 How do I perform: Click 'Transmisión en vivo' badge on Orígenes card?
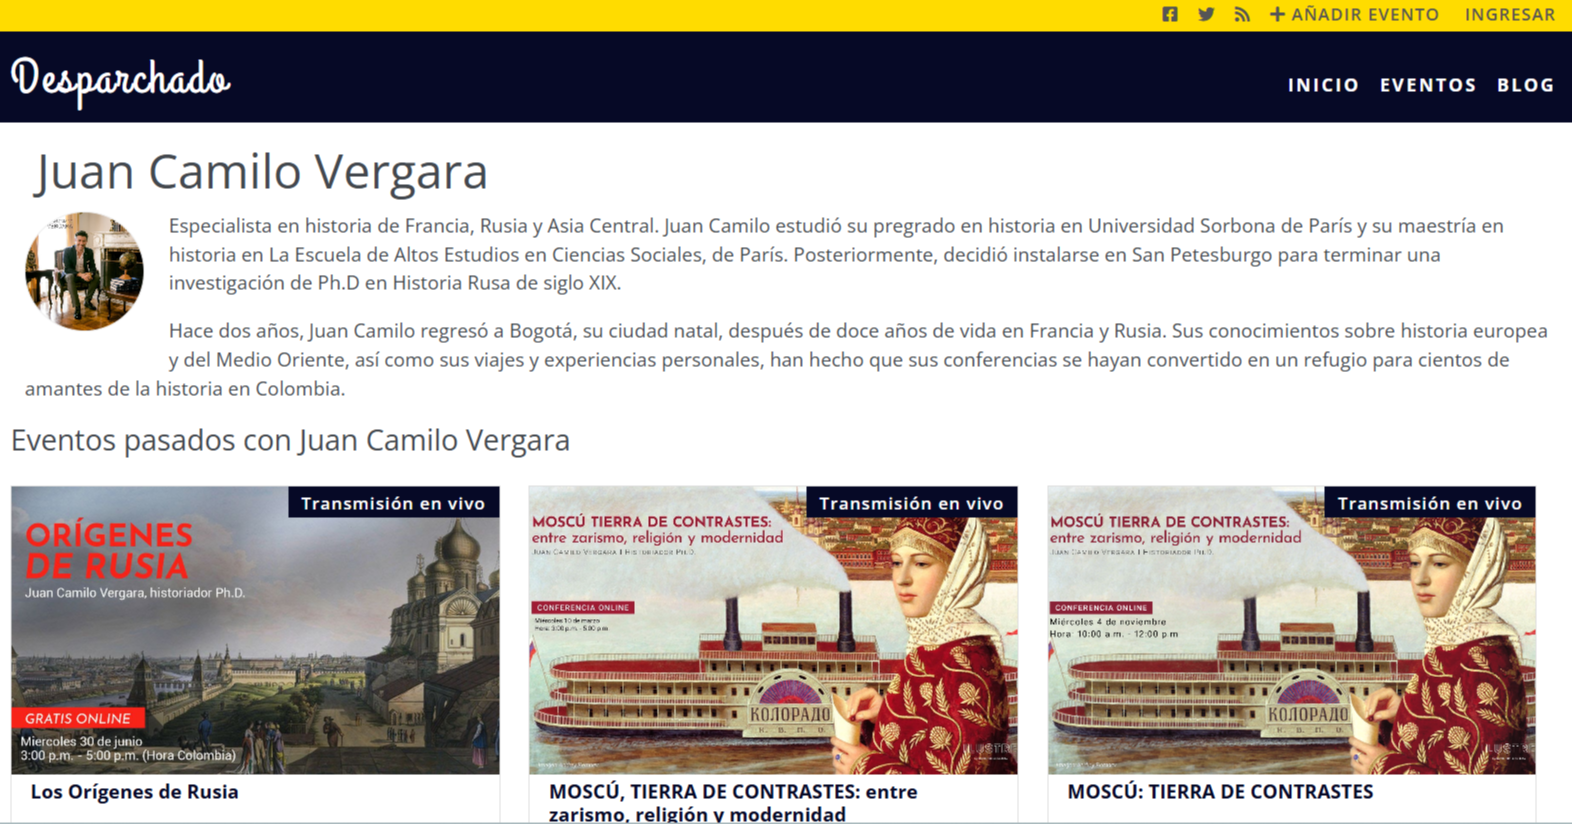(393, 502)
